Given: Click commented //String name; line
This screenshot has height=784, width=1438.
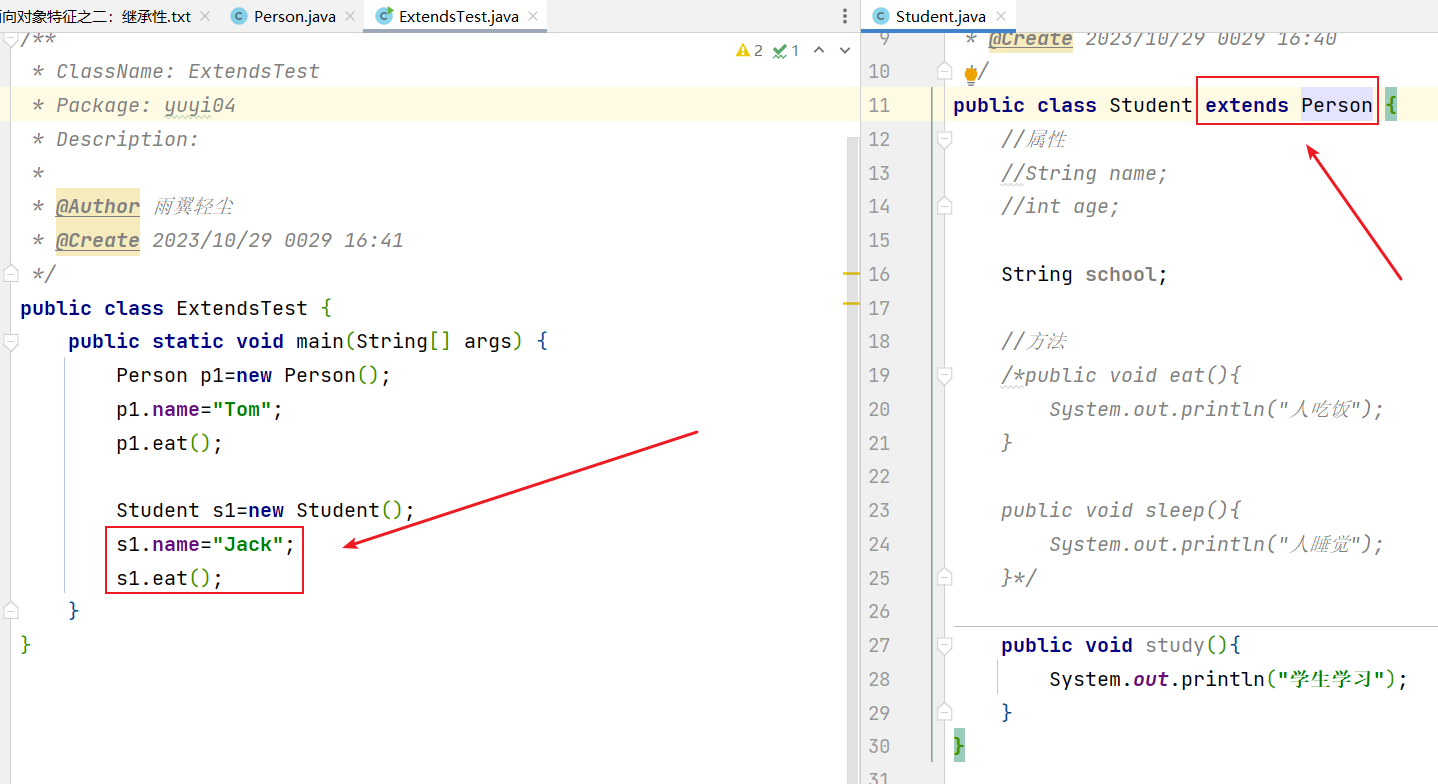Looking at the screenshot, I should coord(1084,173).
